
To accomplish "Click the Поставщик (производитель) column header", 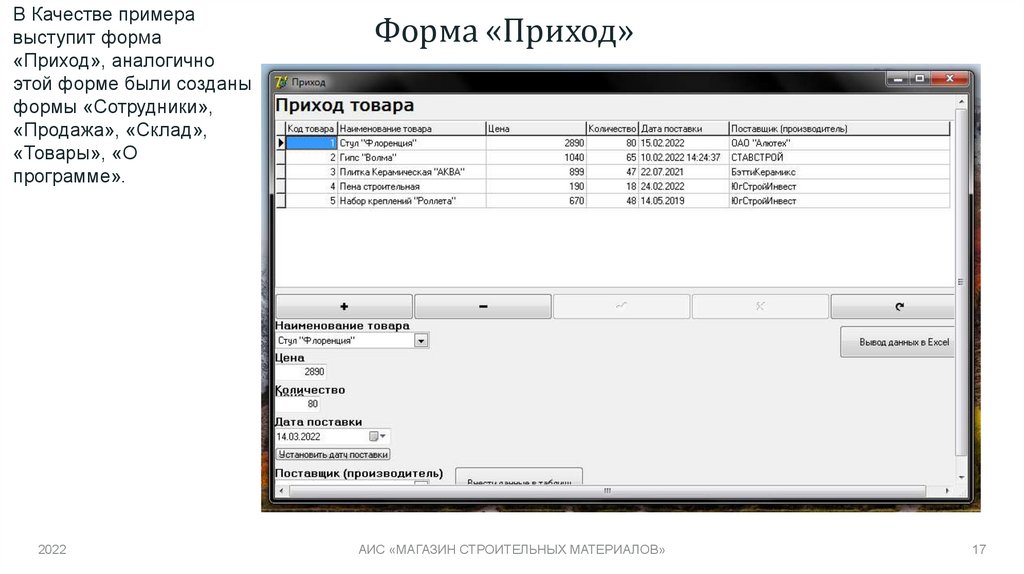I will click(839, 129).
